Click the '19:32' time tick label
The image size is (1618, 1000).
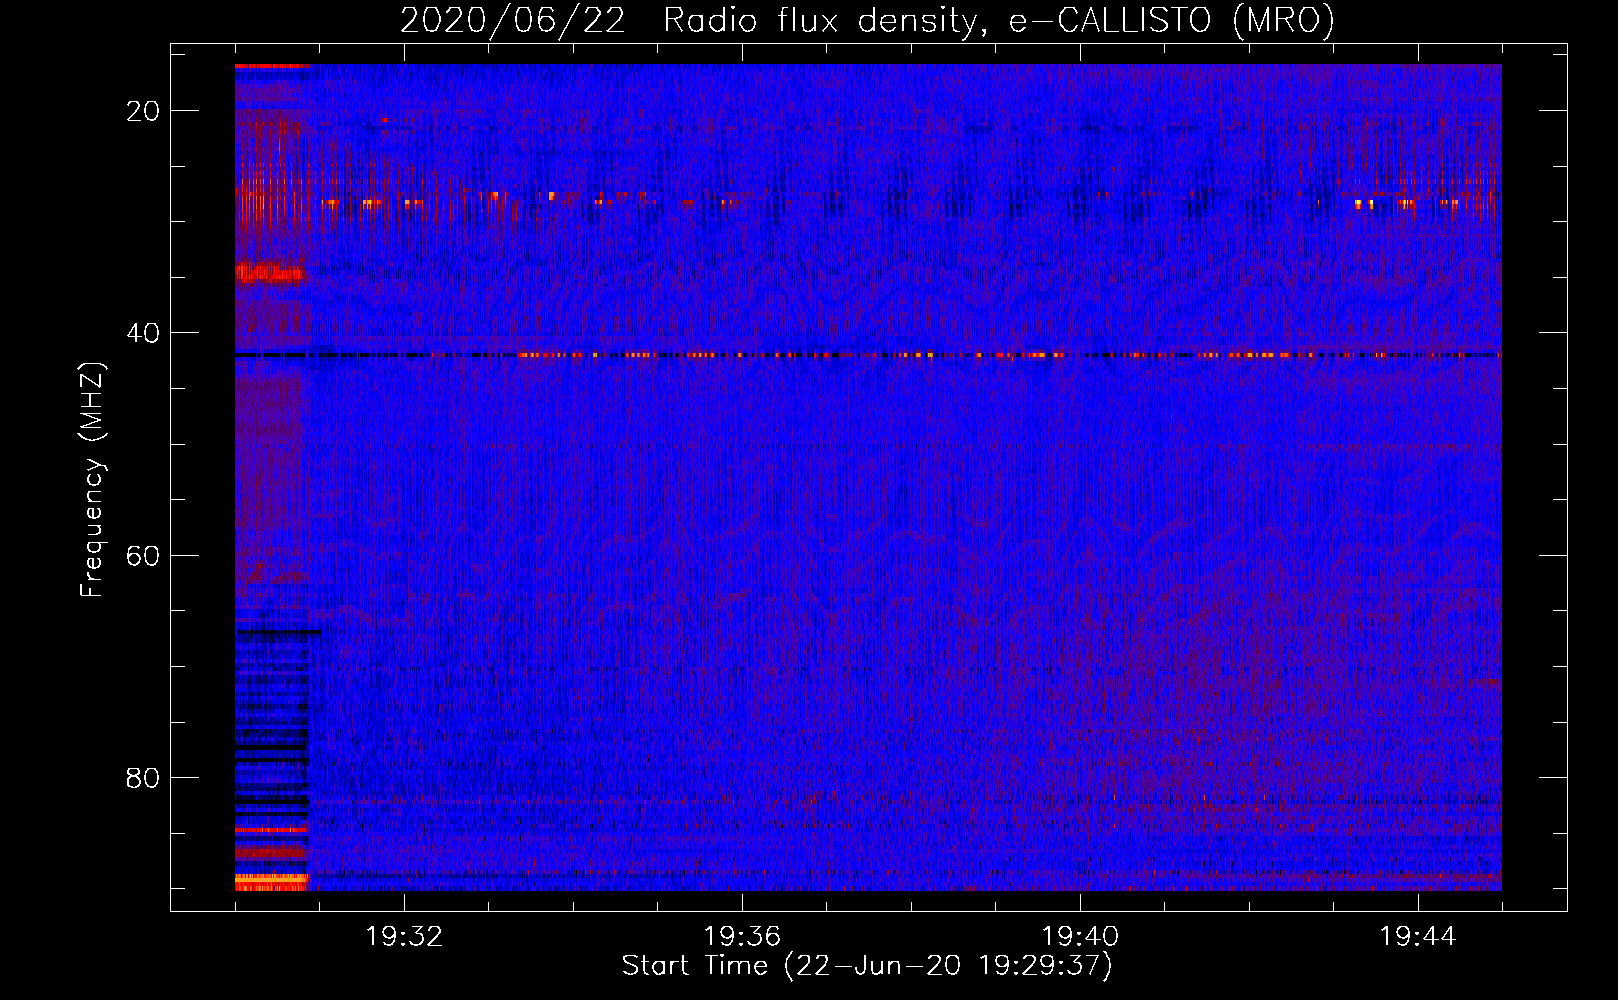404,937
